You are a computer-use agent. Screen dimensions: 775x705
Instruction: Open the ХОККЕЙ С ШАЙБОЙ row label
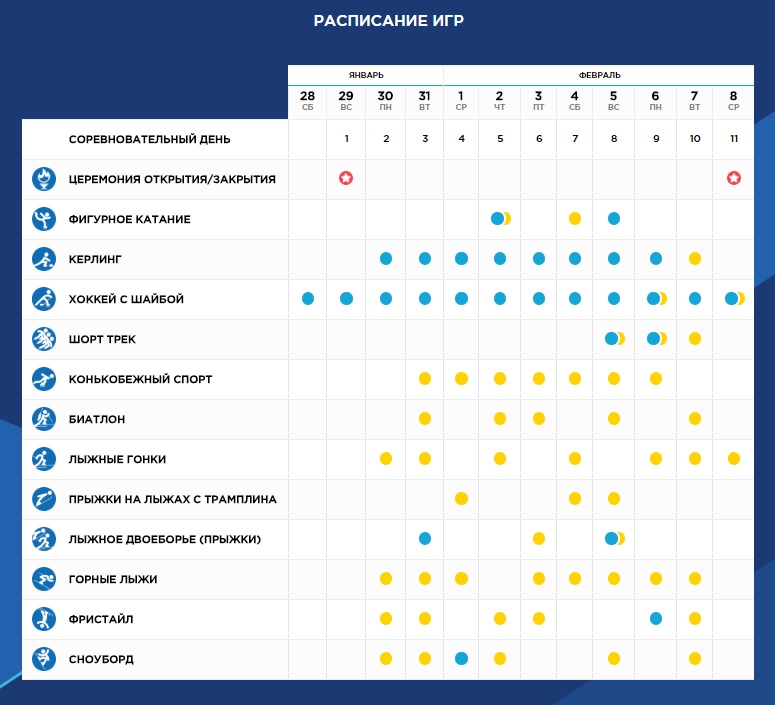click(x=126, y=299)
